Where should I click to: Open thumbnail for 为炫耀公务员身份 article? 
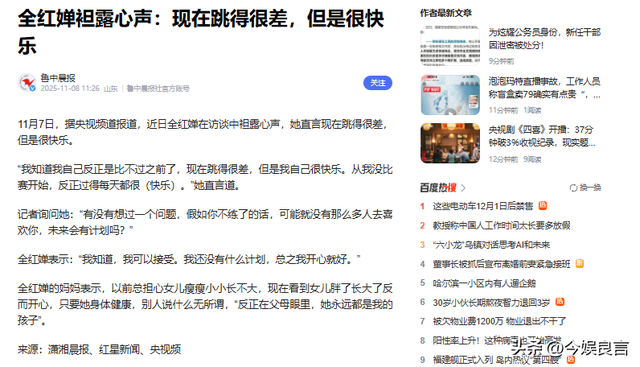click(450, 45)
